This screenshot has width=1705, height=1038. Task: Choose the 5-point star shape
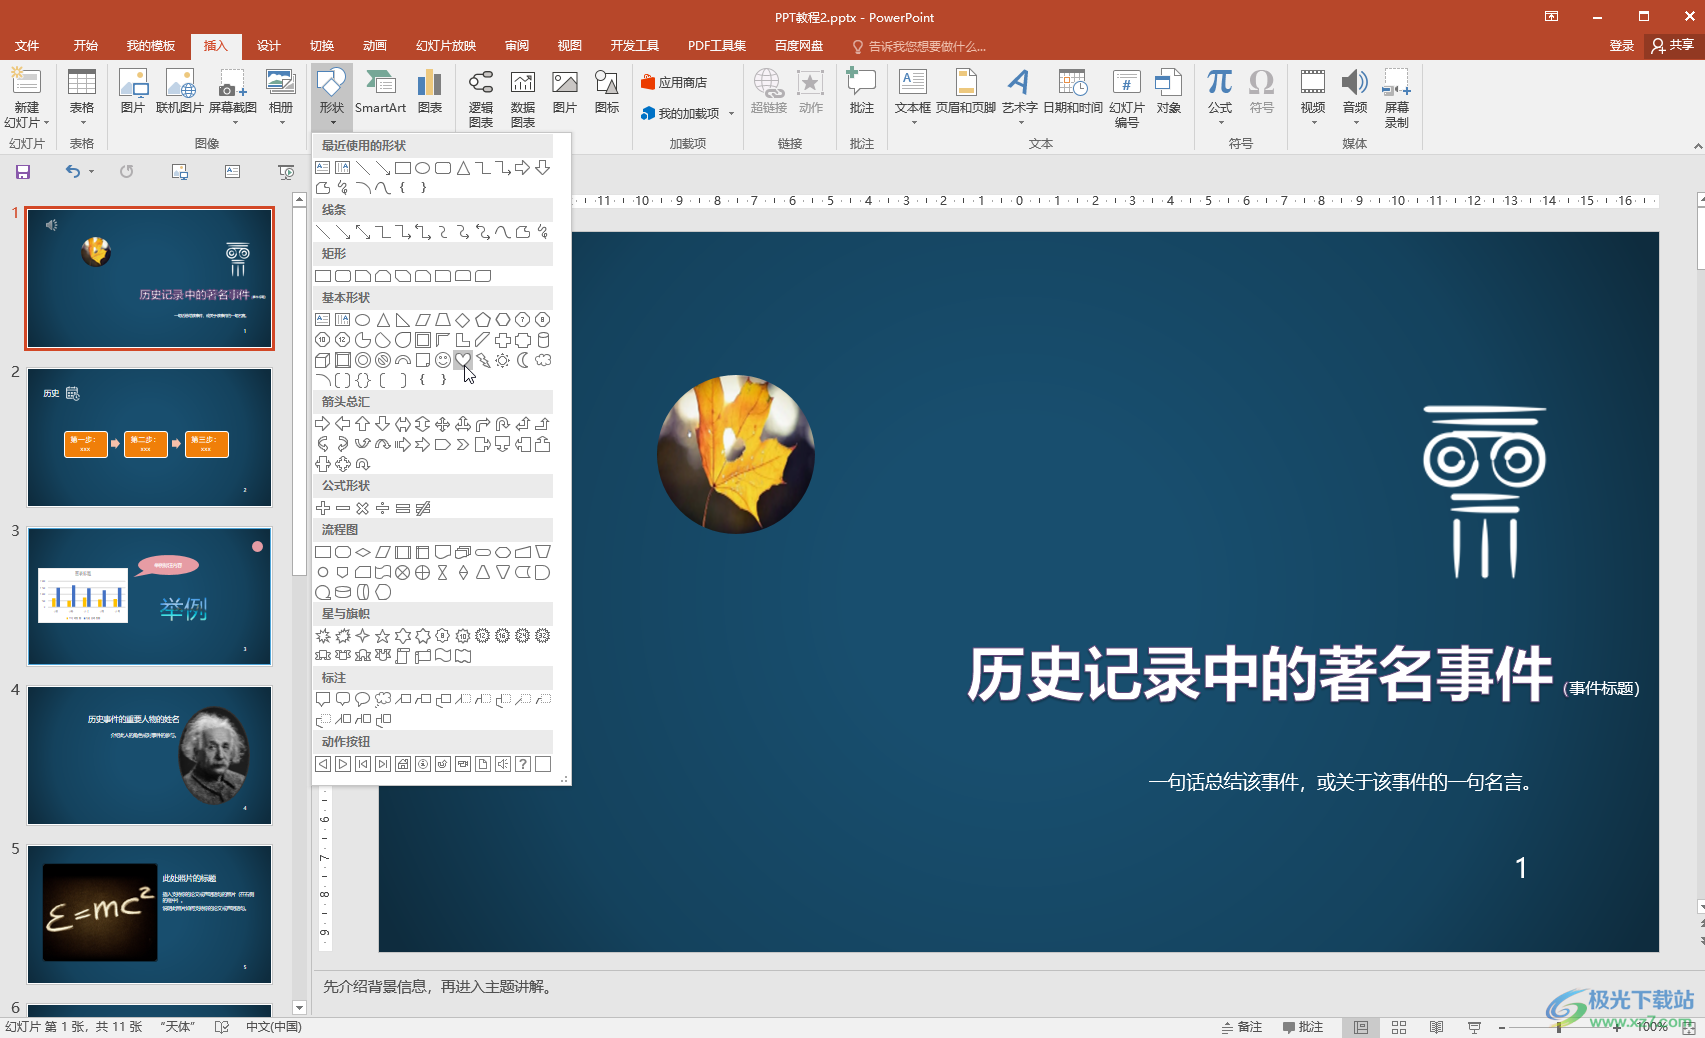point(383,636)
